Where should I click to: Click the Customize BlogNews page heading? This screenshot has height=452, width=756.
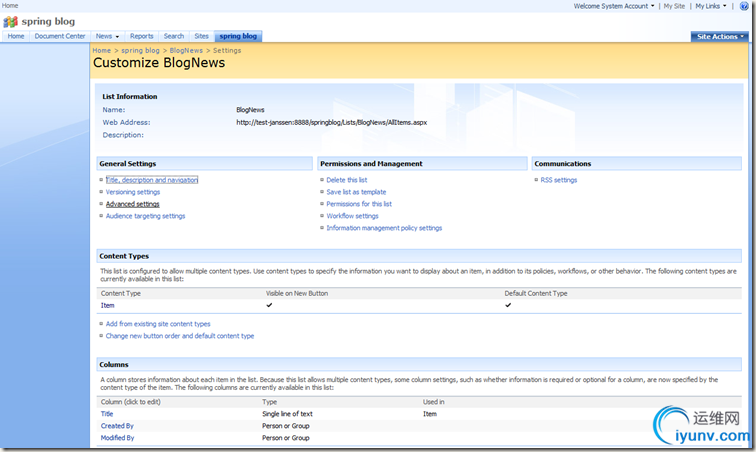coord(159,63)
